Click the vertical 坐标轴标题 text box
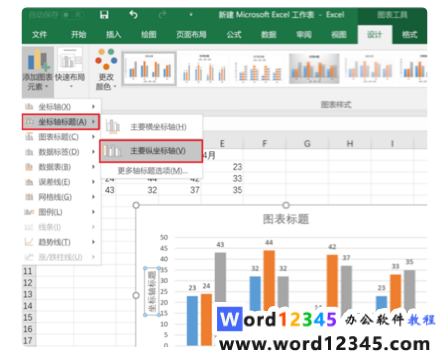440x360 pixels. [x=152, y=291]
